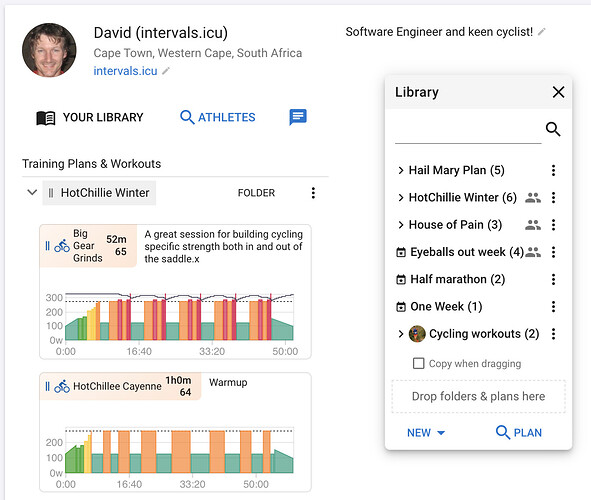Click the Library search input field
This screenshot has height=500, width=591.
point(468,130)
